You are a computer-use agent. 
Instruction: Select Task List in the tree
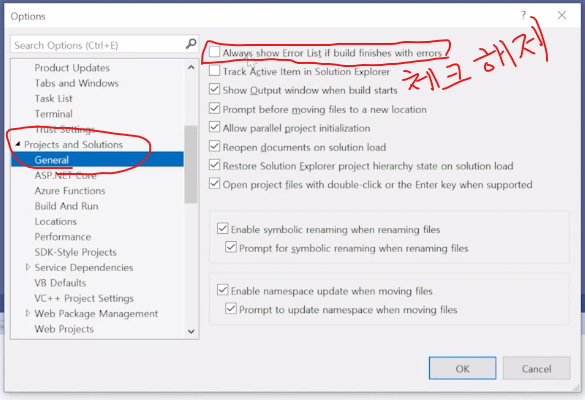53,99
